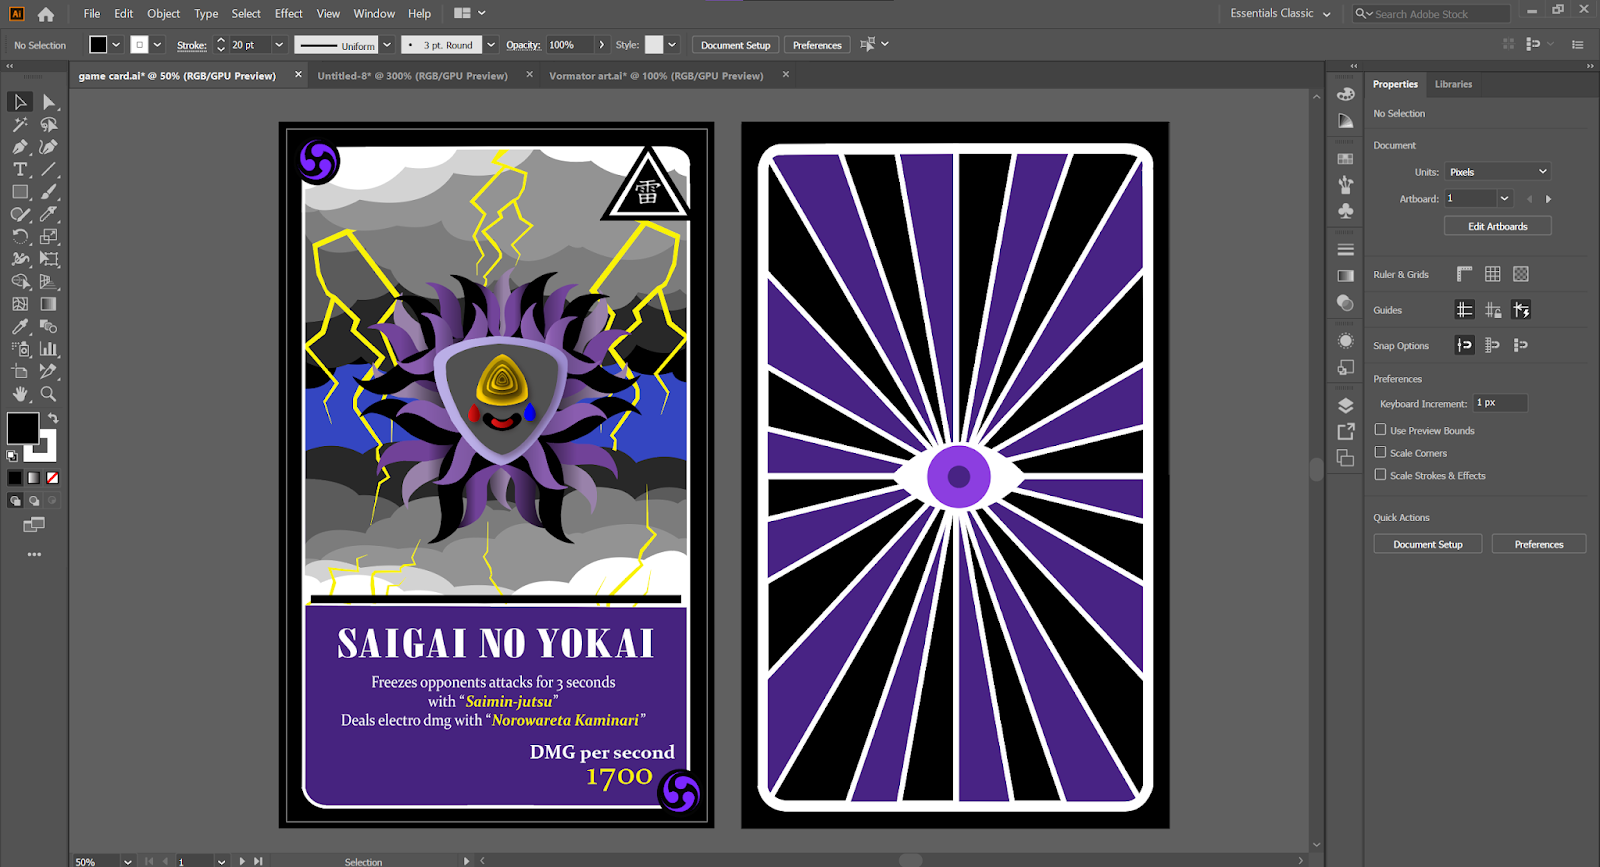Open the File menu
Screen dimensions: 1600x867
pyautogui.click(x=92, y=14)
